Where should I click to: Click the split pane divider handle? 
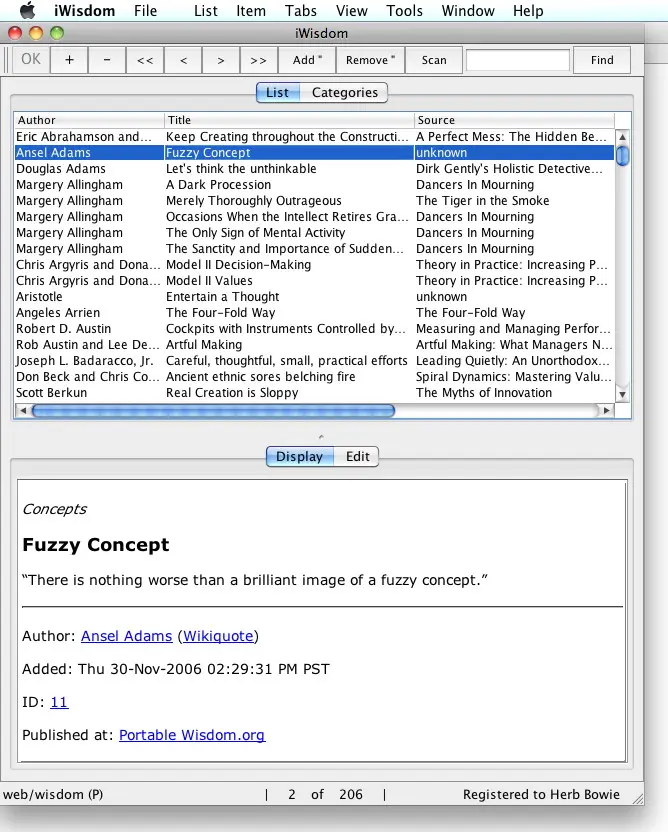[321, 437]
